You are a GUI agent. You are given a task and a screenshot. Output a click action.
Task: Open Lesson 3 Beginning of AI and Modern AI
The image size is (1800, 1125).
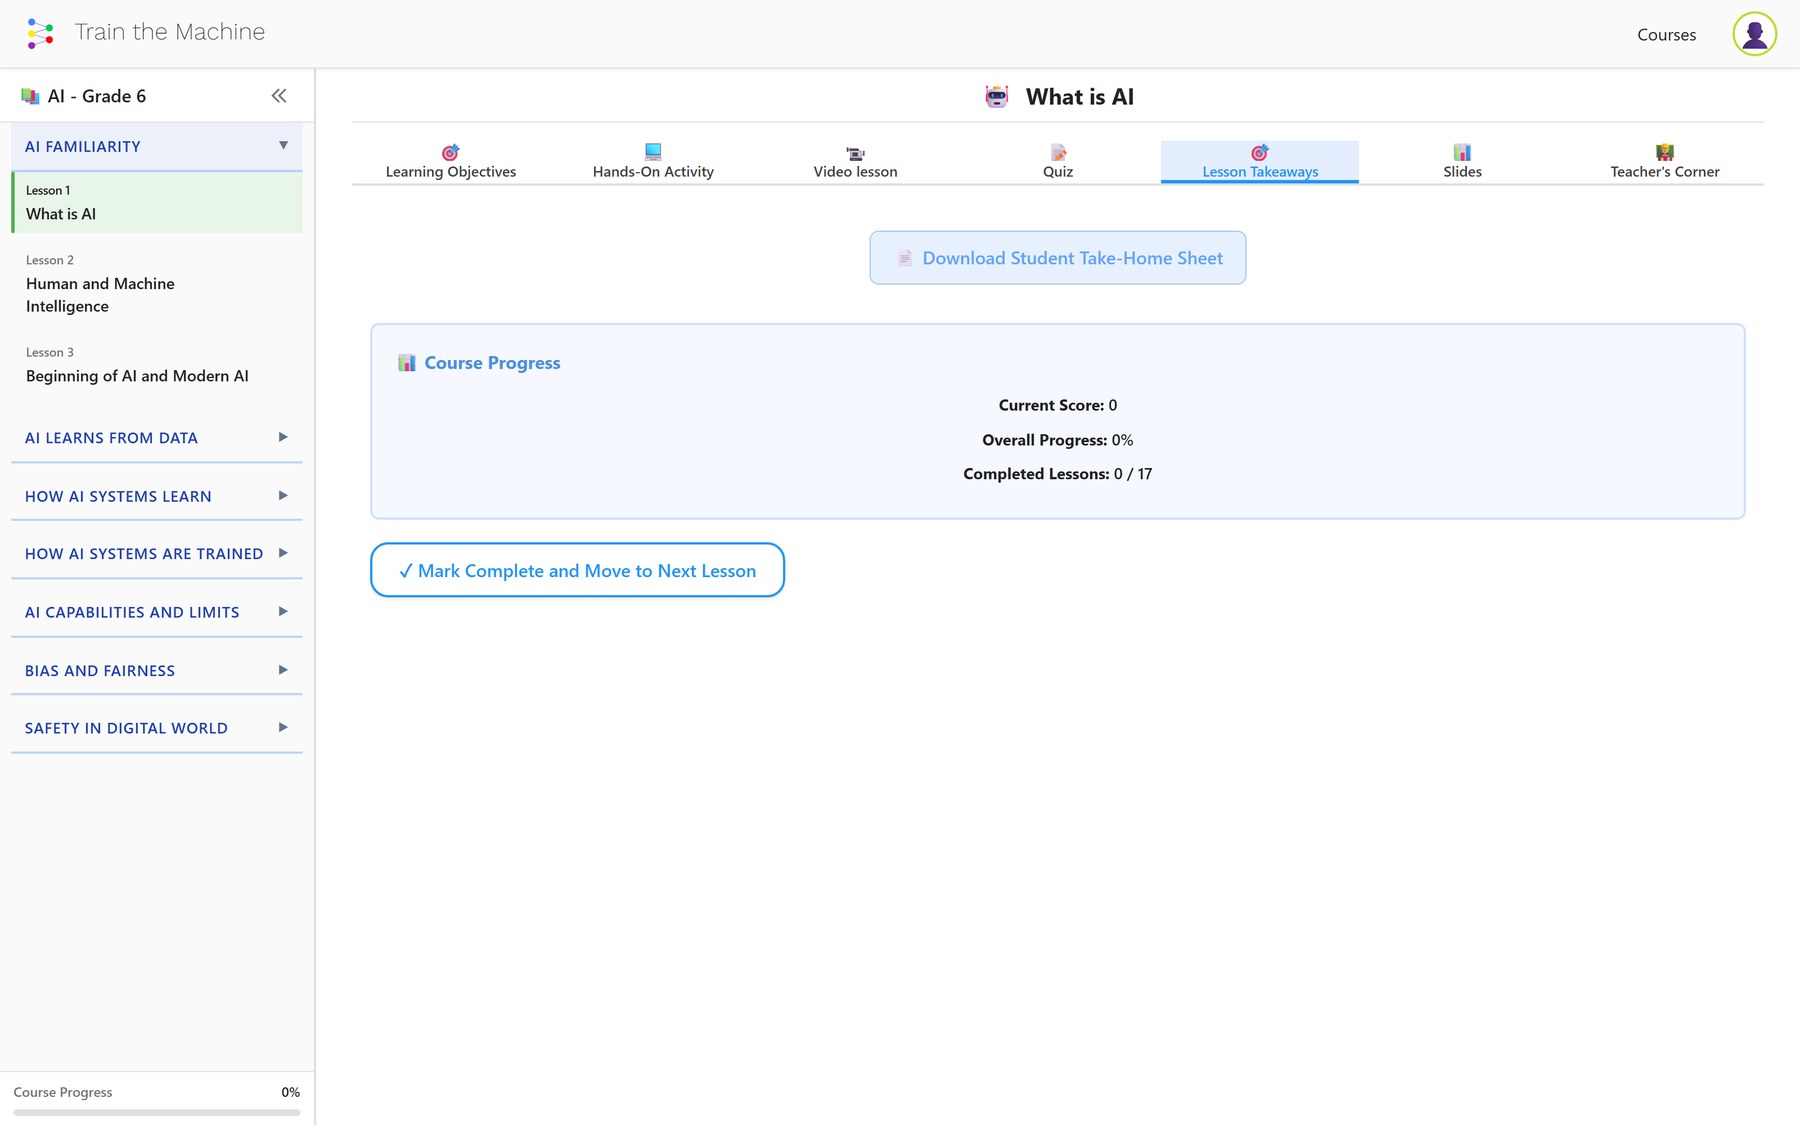click(157, 365)
